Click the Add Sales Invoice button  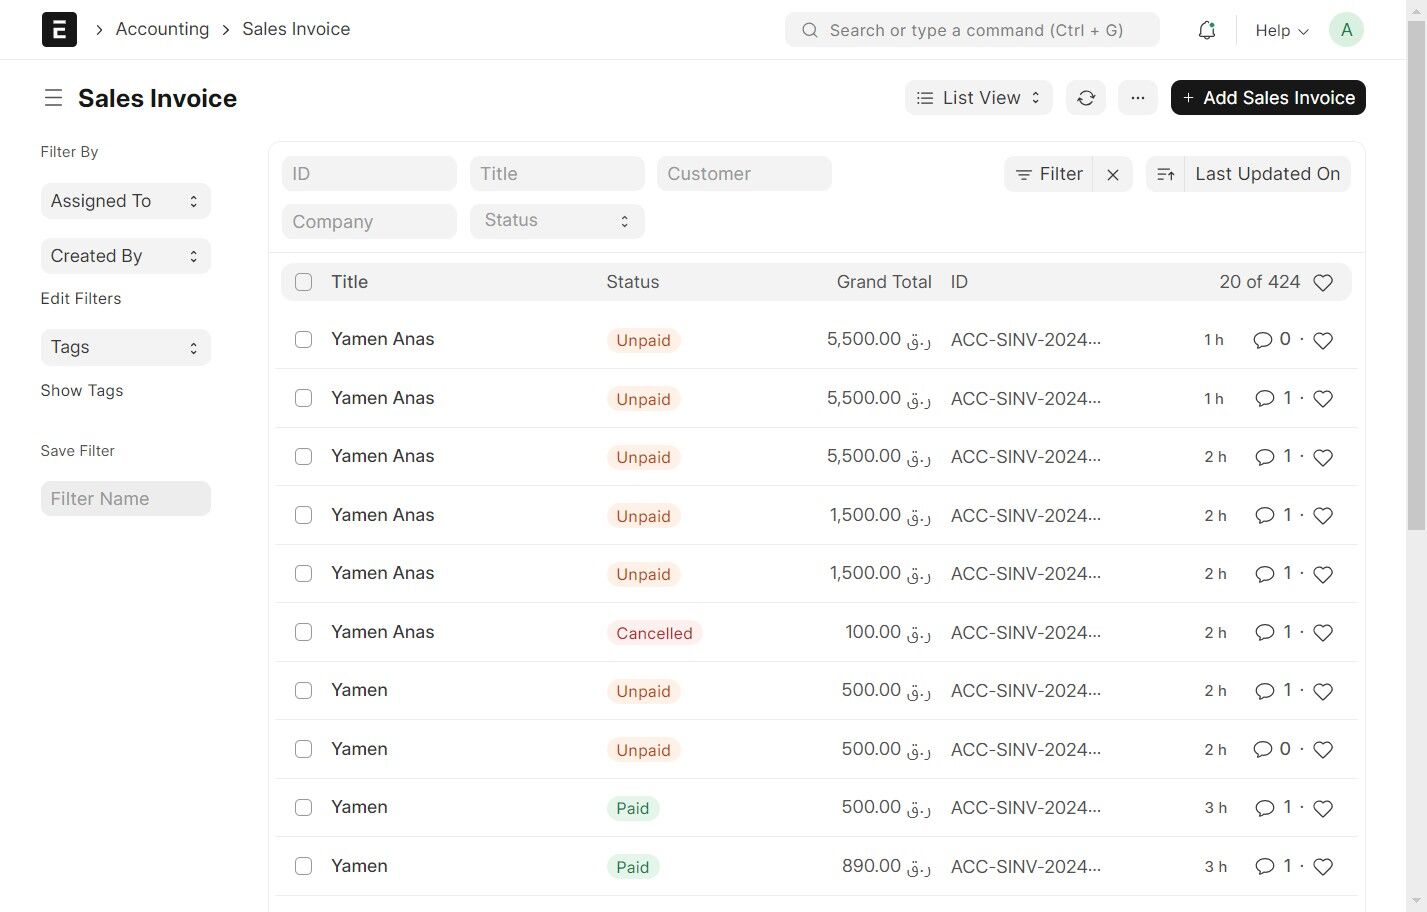pyautogui.click(x=1268, y=98)
